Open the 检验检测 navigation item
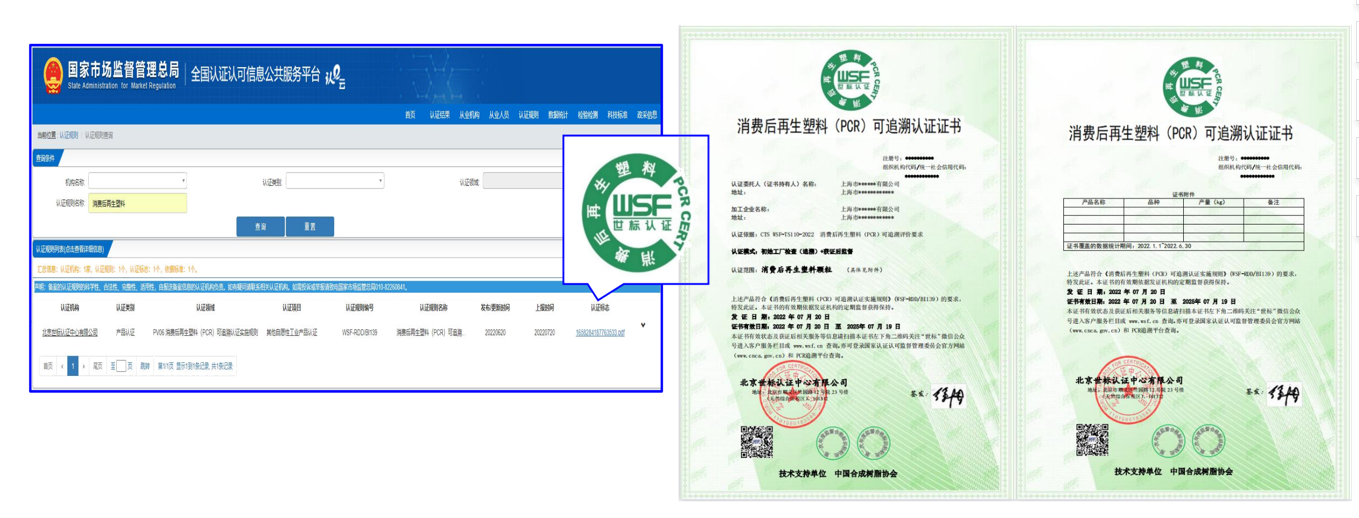This screenshot has height=518, width=1359. pyautogui.click(x=587, y=115)
